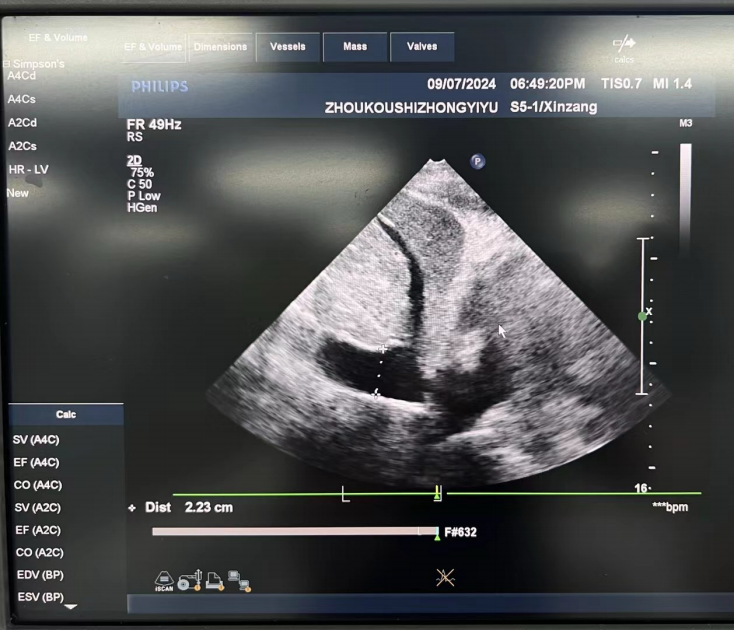Collapse the Simpson's tree group
Image resolution: width=734 pixels, height=630 pixels.
pyautogui.click(x=7, y=63)
